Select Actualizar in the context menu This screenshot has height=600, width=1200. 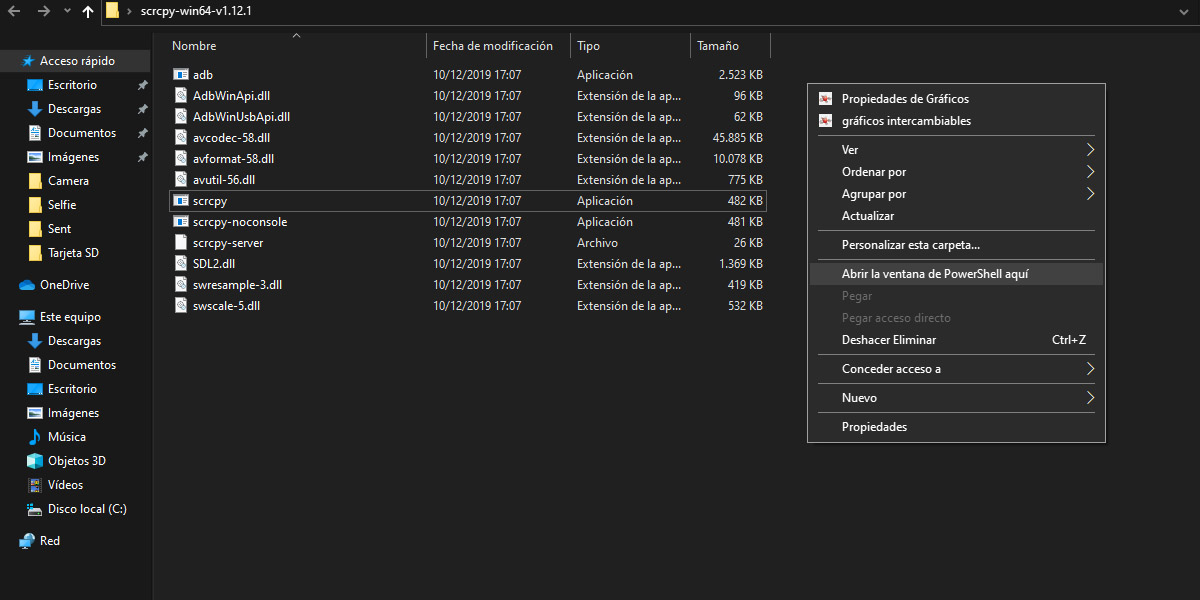[x=868, y=216]
